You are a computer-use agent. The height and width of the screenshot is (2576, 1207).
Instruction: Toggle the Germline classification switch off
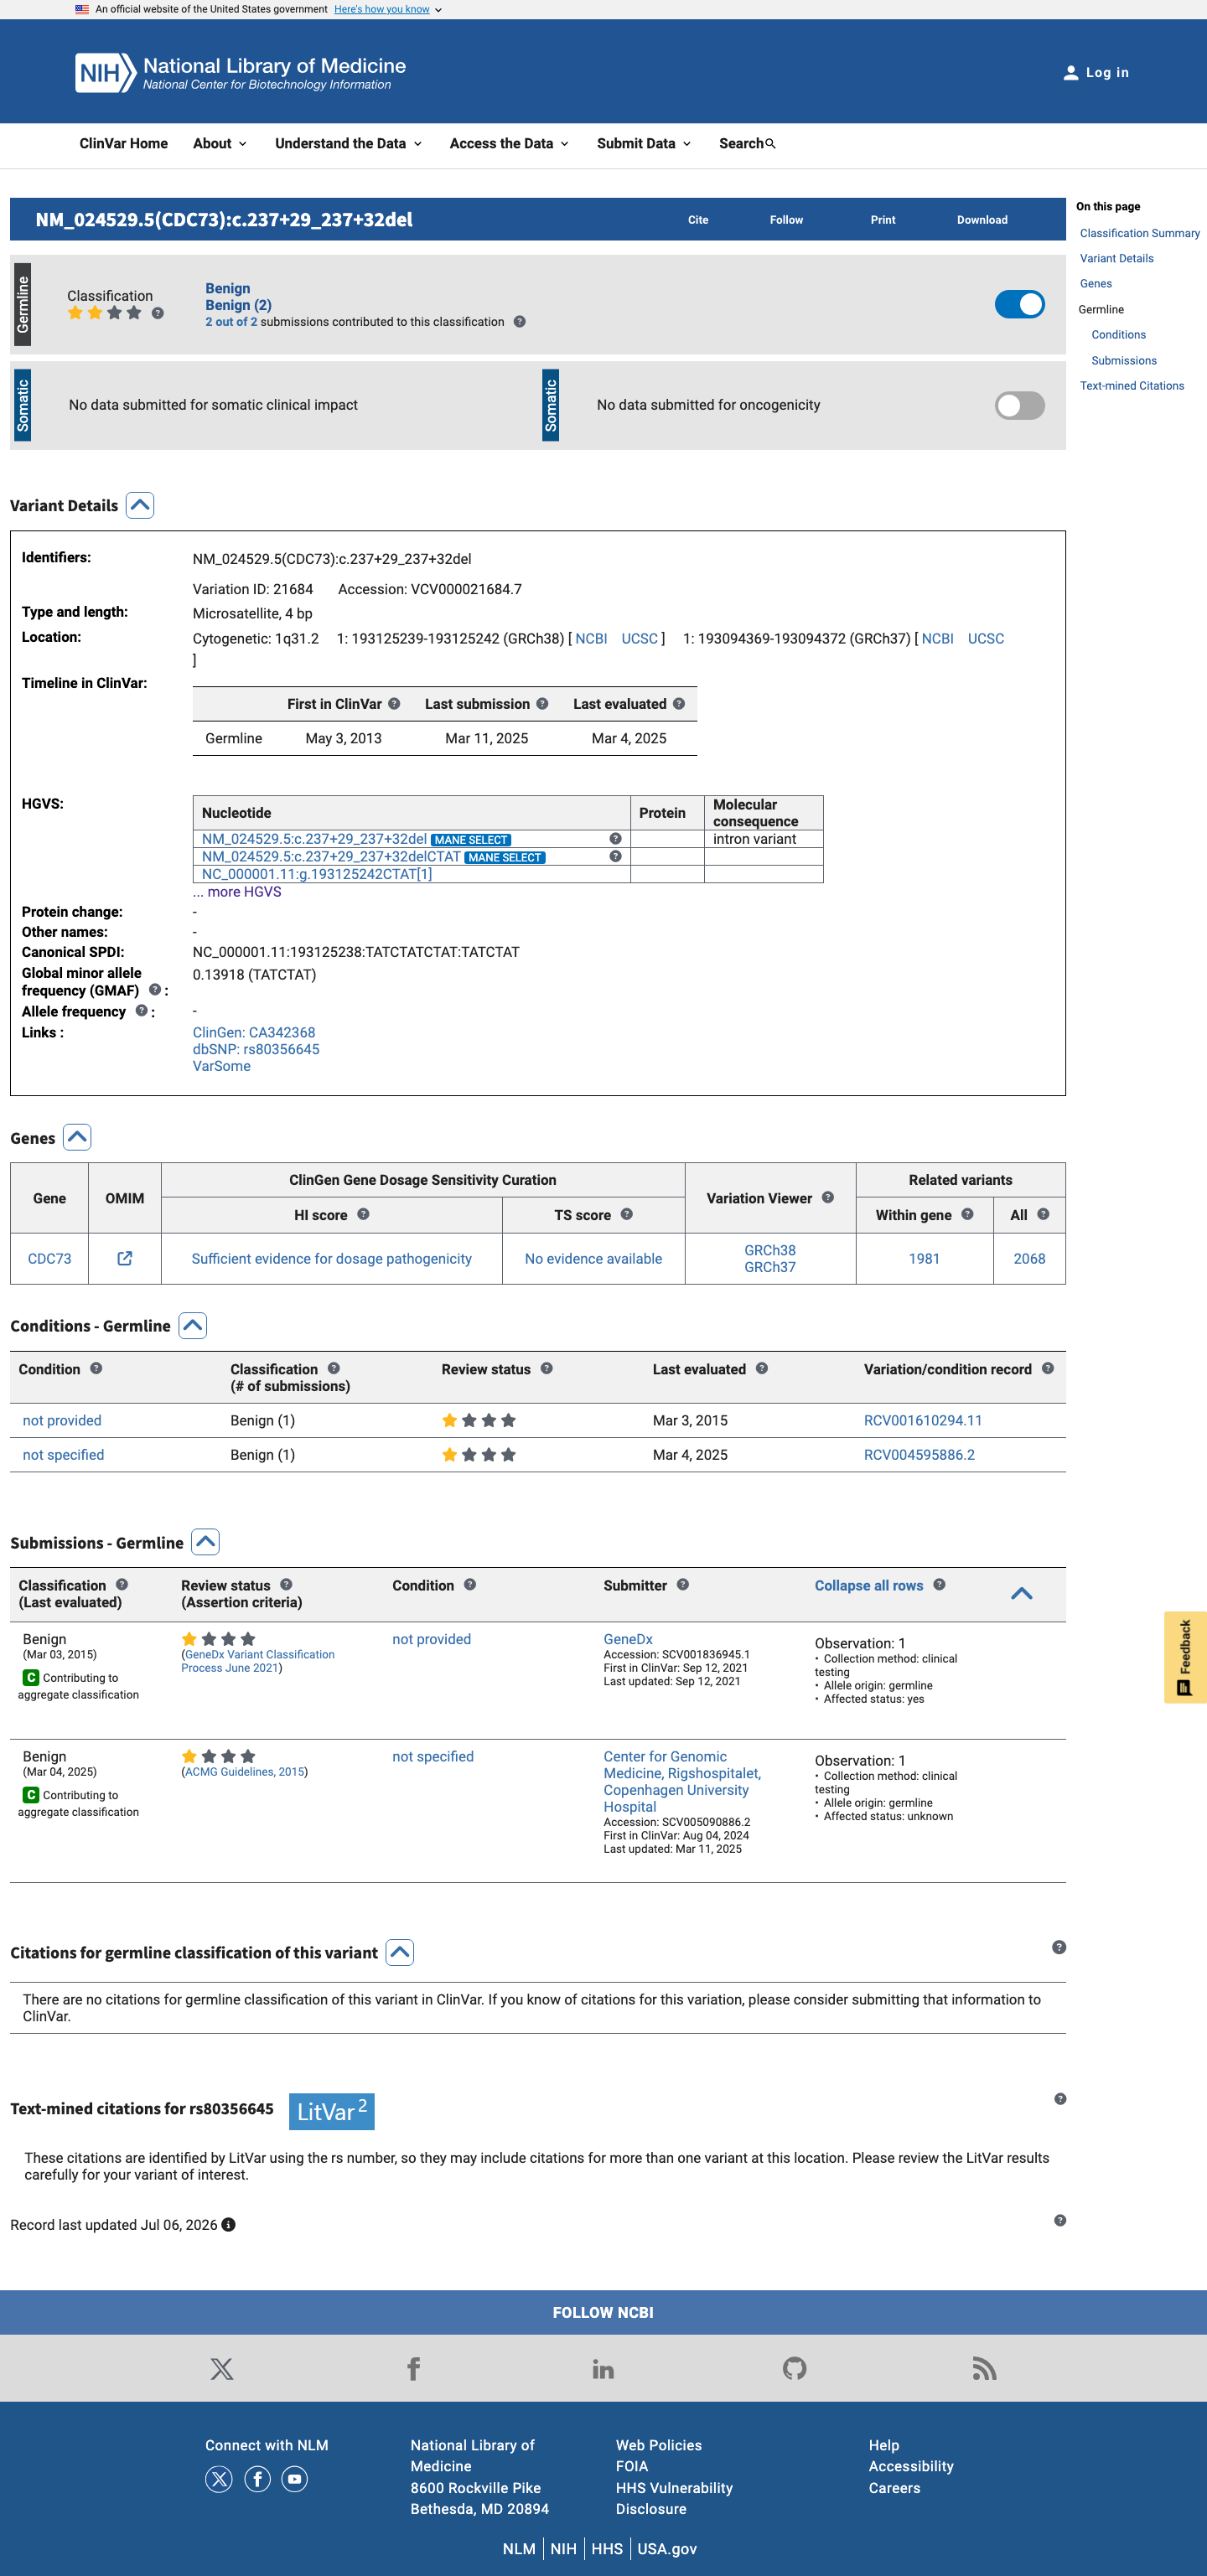(1019, 305)
